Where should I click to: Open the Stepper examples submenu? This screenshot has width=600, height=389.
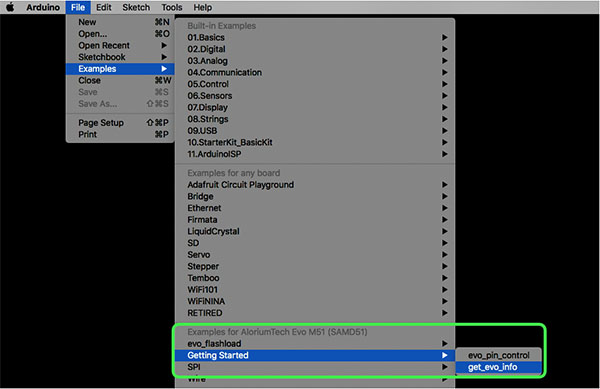coord(315,267)
